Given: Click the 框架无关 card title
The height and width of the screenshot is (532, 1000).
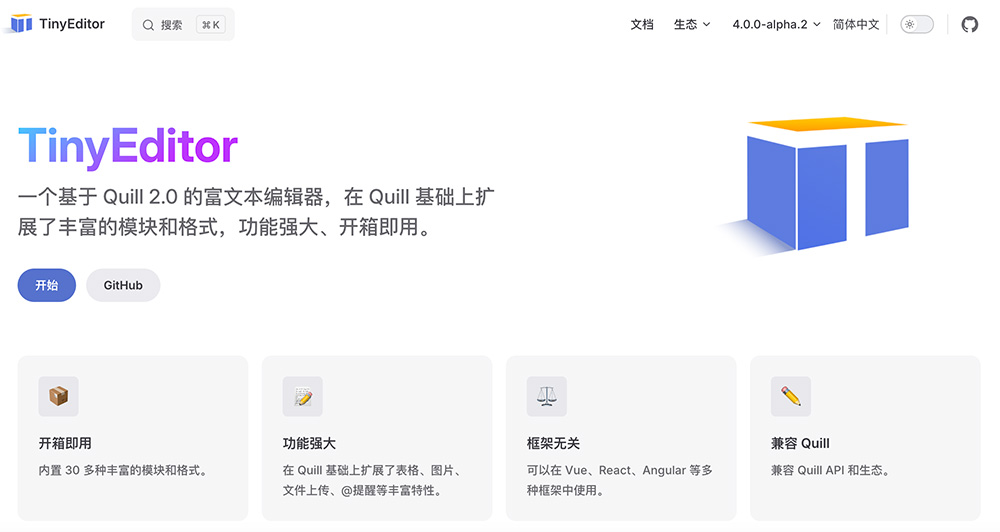Looking at the screenshot, I should click(554, 443).
